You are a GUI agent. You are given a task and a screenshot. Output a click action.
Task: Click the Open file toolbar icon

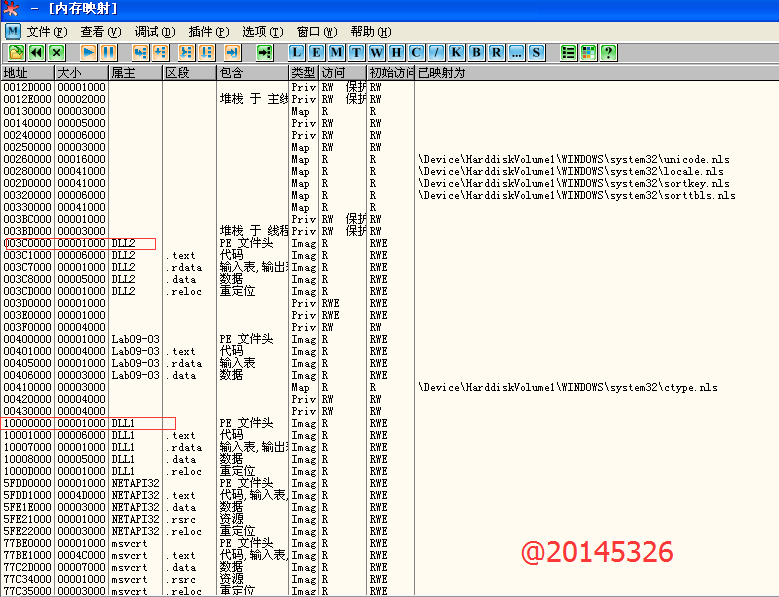click(17, 52)
